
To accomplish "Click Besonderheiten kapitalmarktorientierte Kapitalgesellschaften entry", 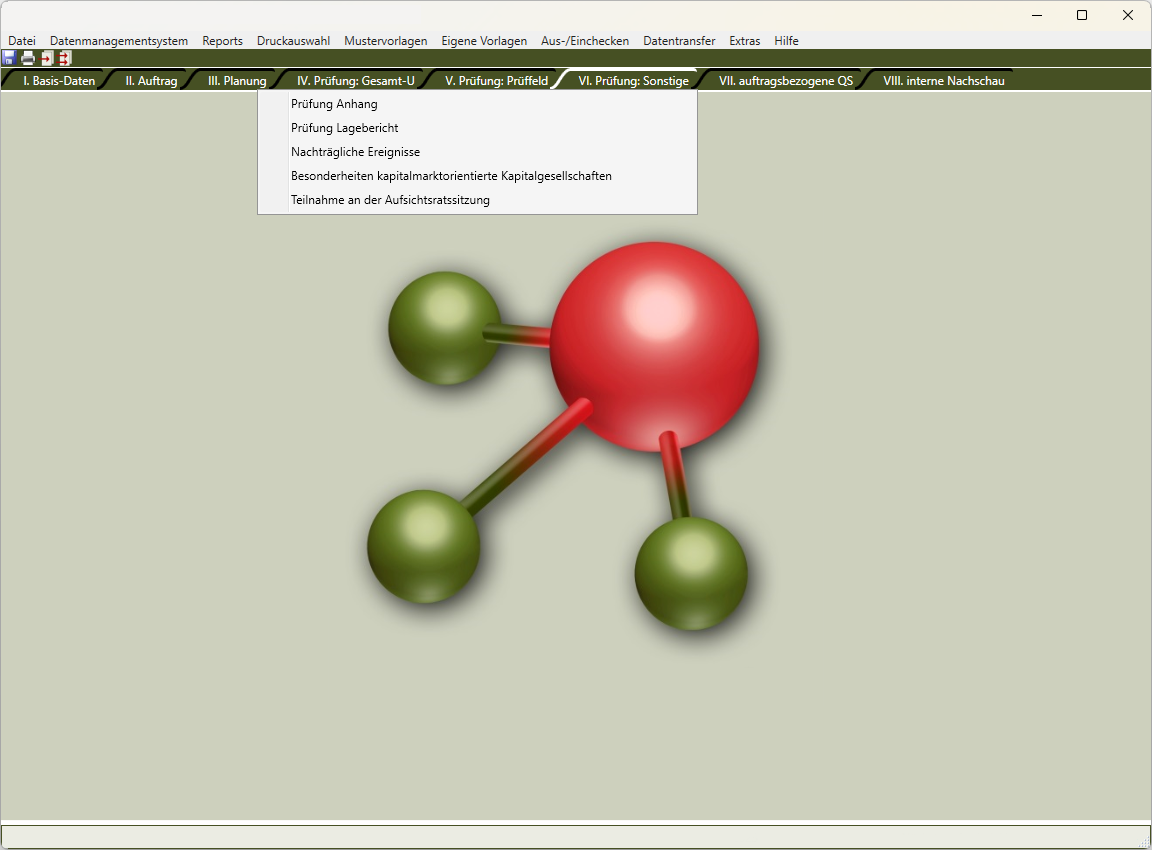I will tap(451, 176).
